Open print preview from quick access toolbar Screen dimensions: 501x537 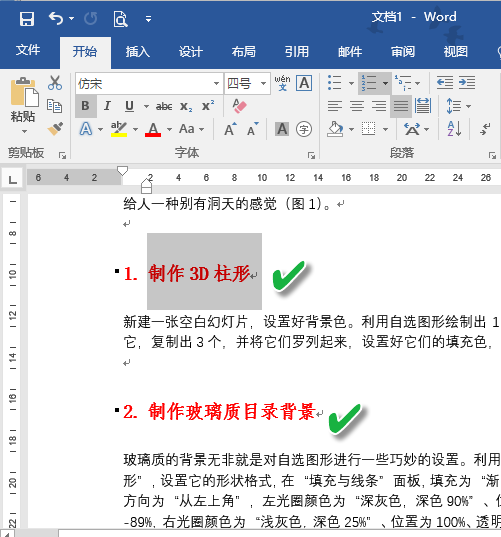120,19
